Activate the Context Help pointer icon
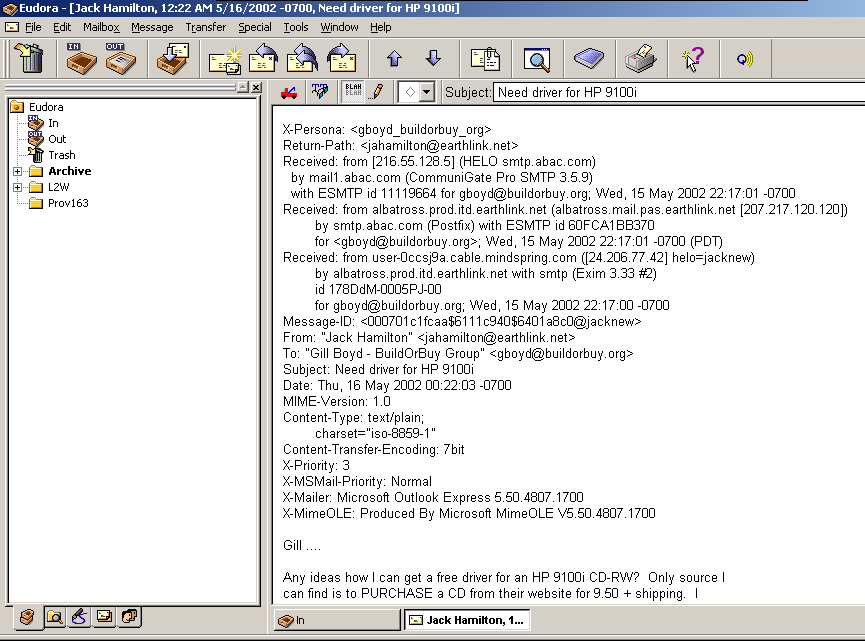This screenshot has width=865, height=641. pyautogui.click(x=693, y=58)
